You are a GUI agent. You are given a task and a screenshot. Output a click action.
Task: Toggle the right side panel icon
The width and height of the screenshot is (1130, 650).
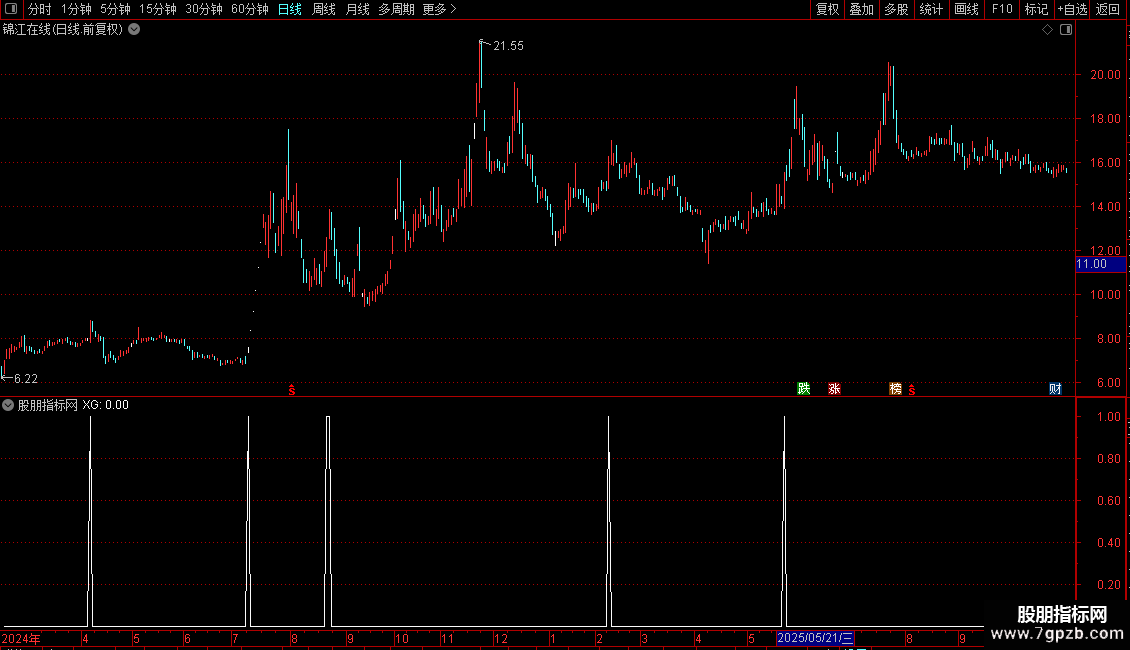[x=1066, y=30]
